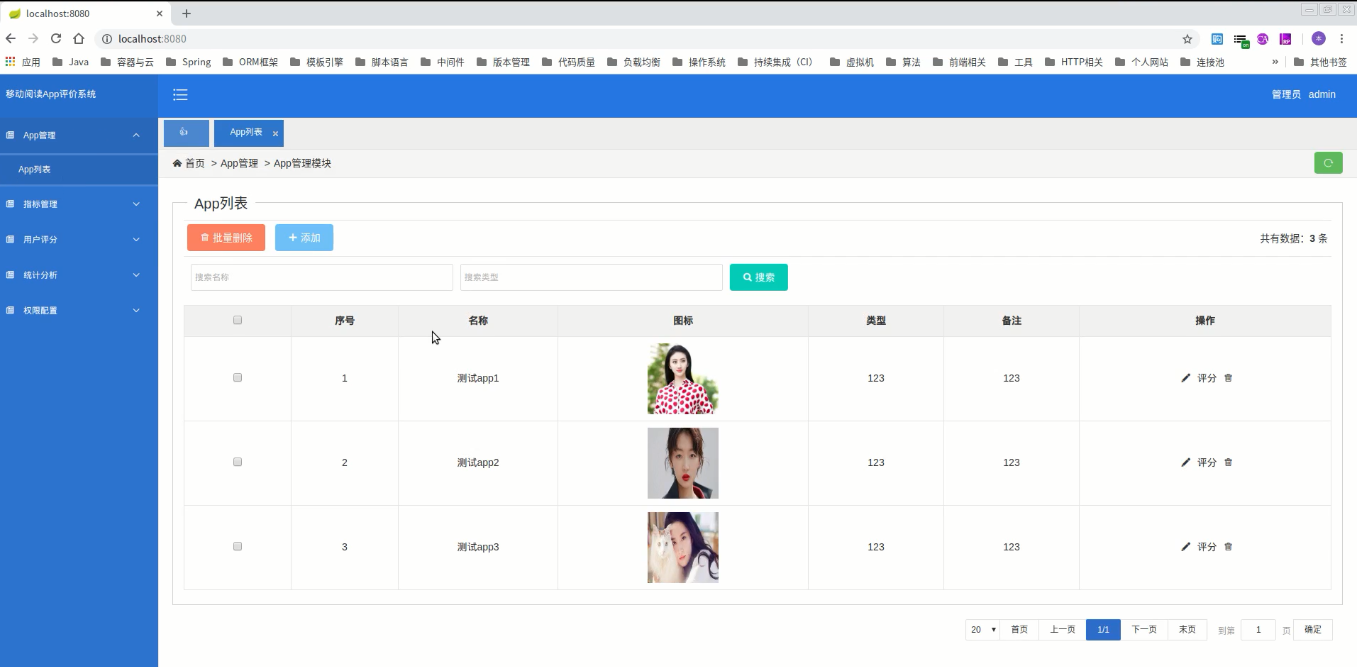The height and width of the screenshot is (667, 1357).
Task: Go to 首页 first page in pagination
Action: [x=1019, y=630]
